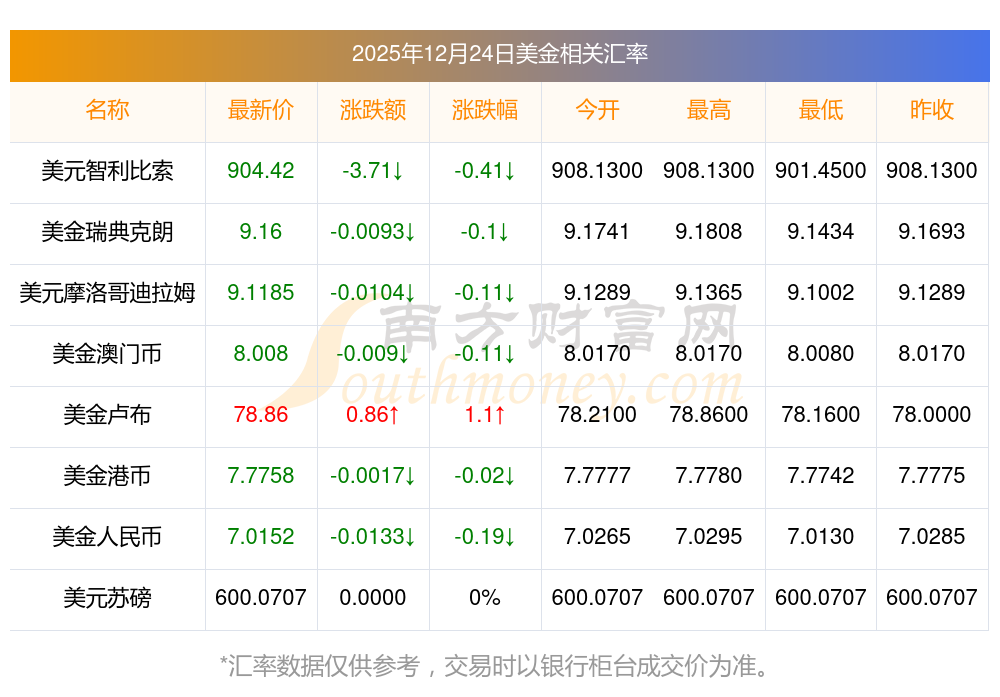
Task: Select the 美金人民币 row name
Action: (x=107, y=537)
